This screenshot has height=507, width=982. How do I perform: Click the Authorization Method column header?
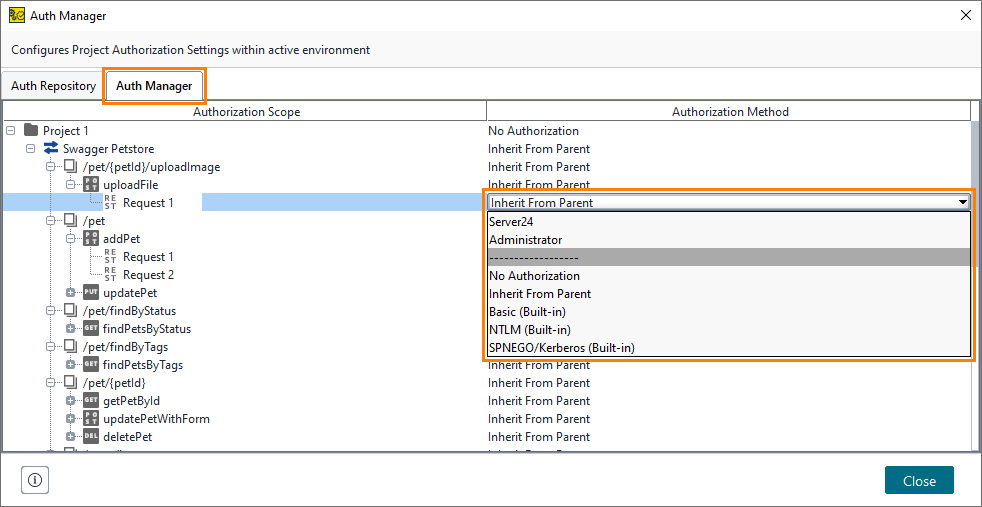730,112
